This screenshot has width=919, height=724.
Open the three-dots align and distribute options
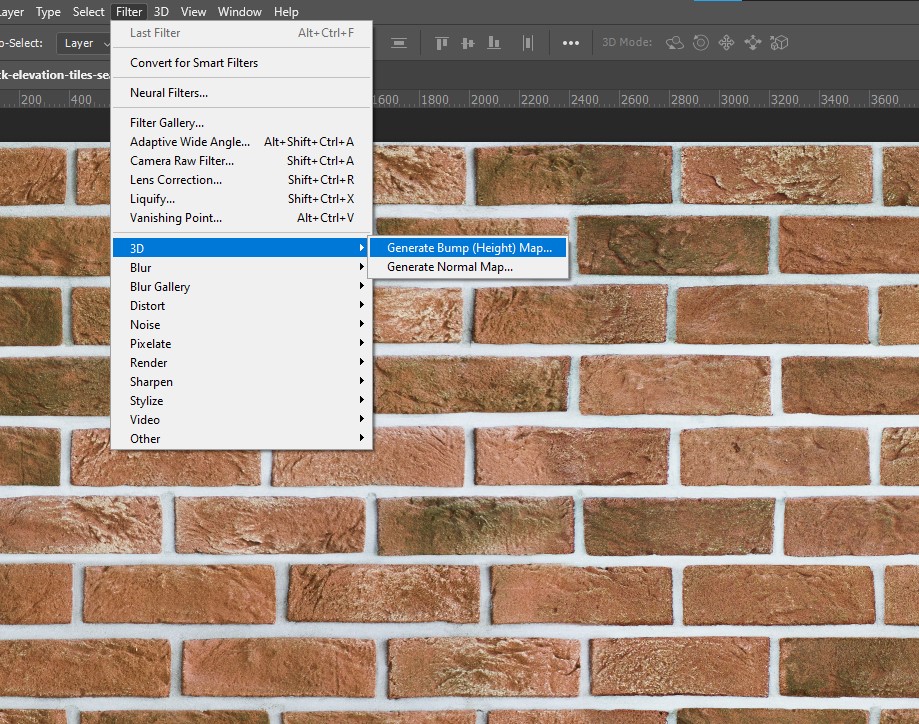point(571,43)
